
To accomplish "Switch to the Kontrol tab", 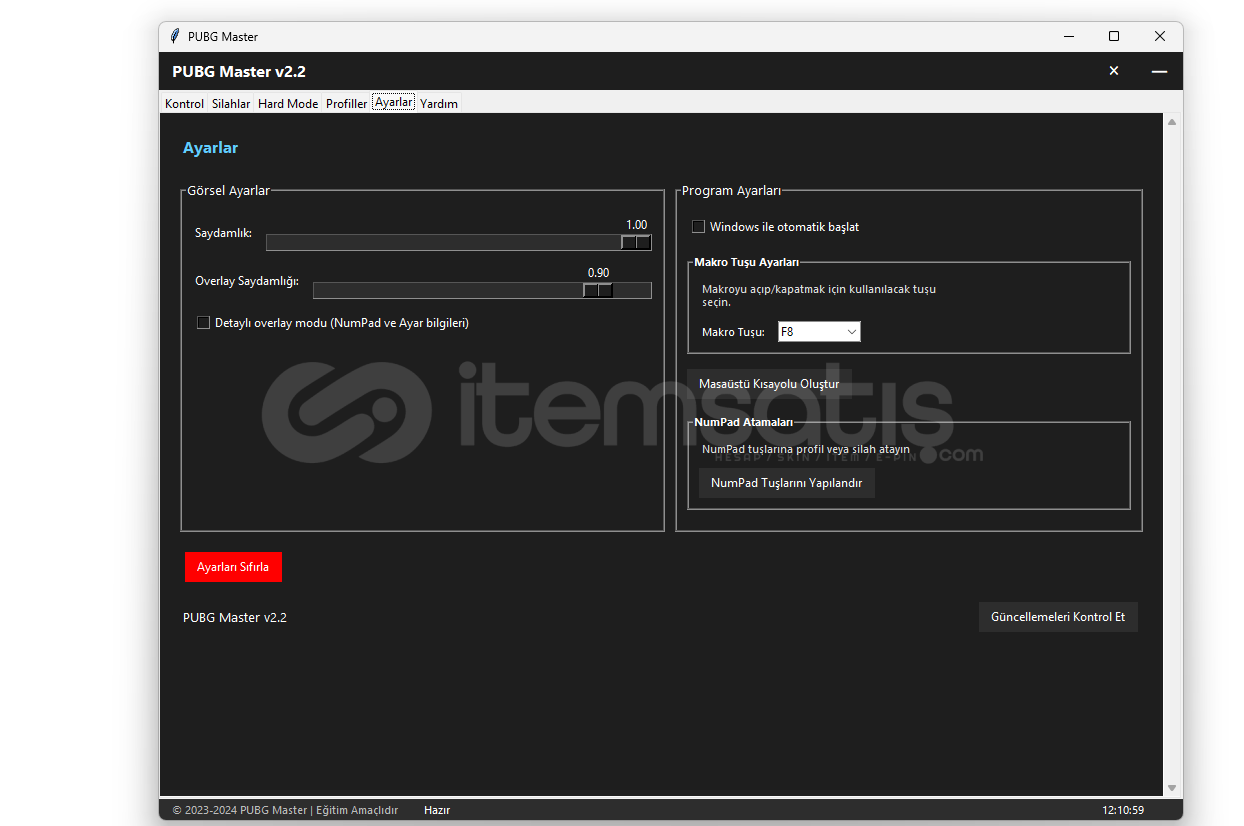I will (x=184, y=103).
